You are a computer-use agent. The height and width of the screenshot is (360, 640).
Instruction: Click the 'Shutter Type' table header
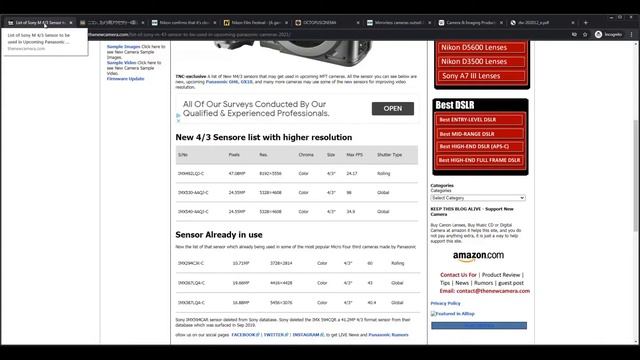click(389, 155)
